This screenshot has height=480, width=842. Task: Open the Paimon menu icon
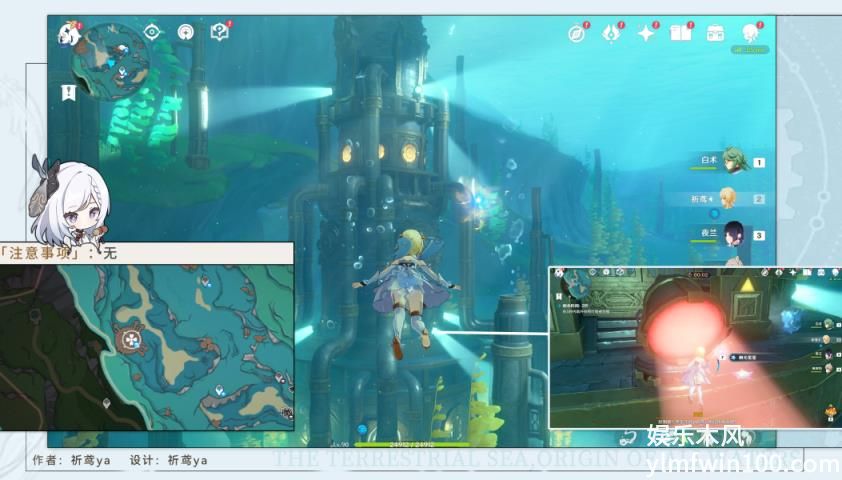click(69, 33)
